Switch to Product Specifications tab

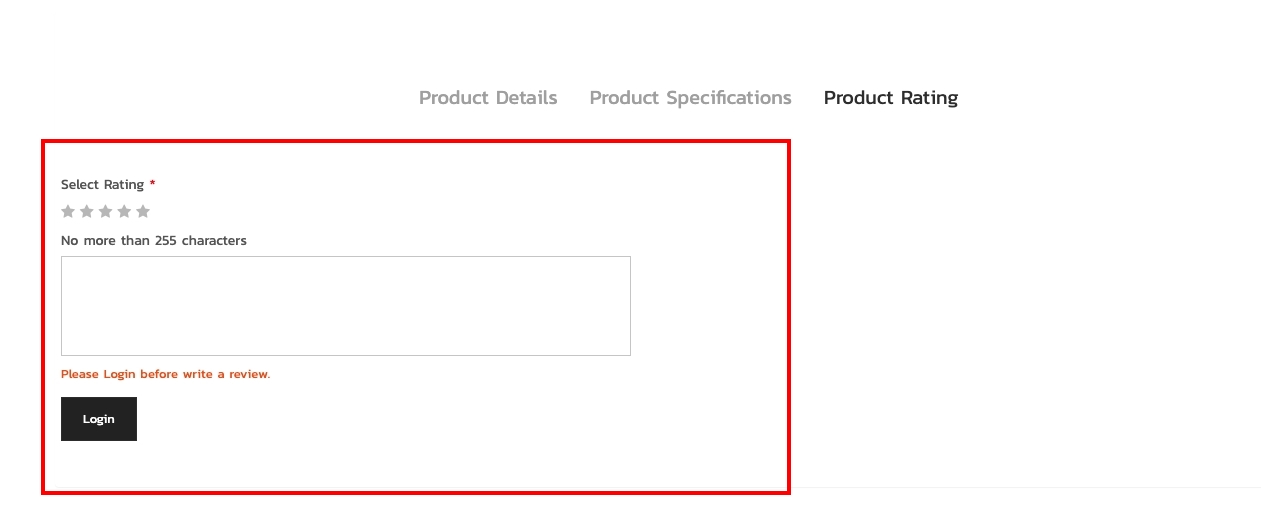[690, 98]
